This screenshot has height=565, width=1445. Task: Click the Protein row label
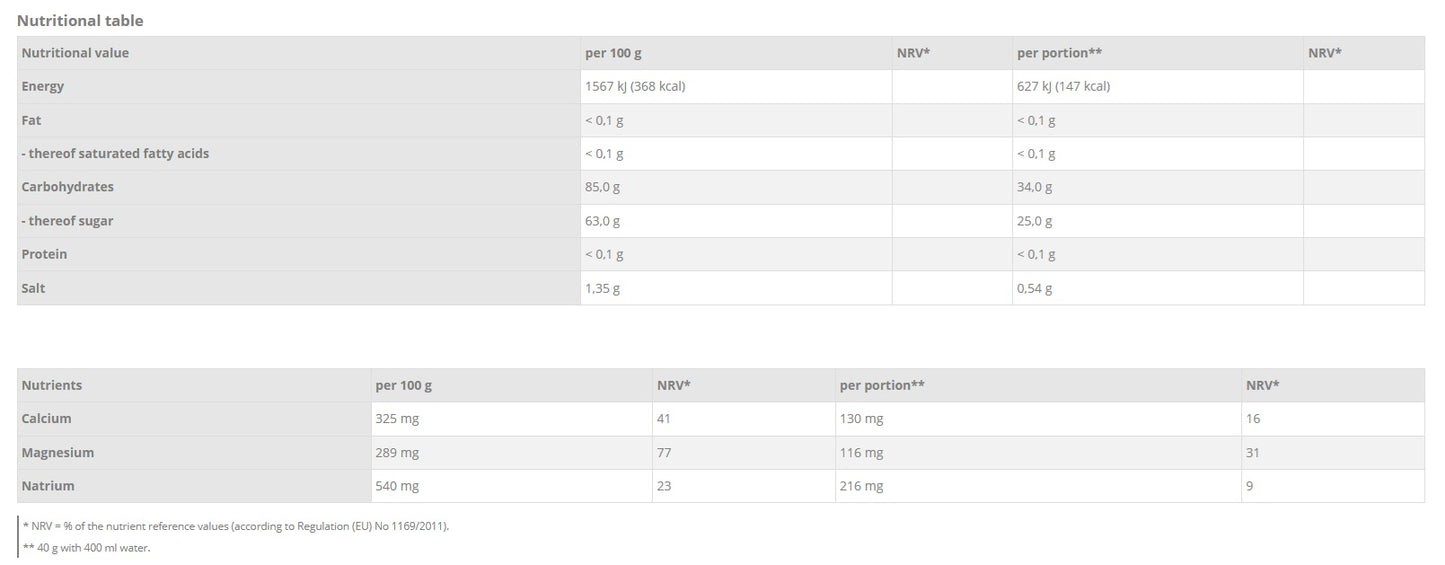(x=45, y=254)
